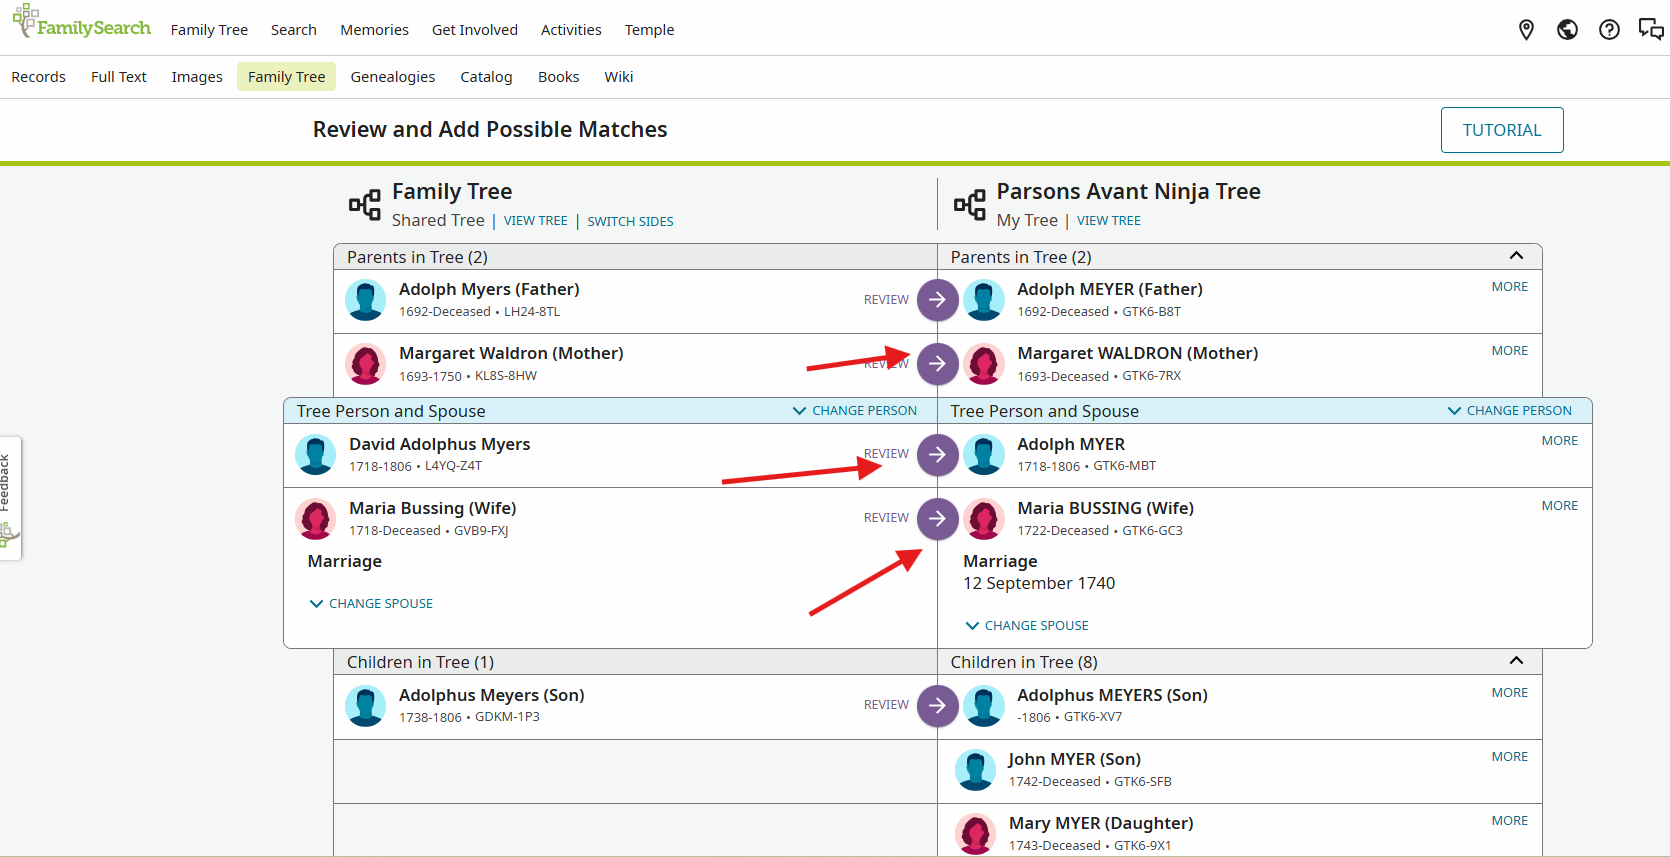Screen dimensions: 1670x857
Task: Click purple arrow next to Adolphus Meyers (Son)
Action: pos(938,705)
